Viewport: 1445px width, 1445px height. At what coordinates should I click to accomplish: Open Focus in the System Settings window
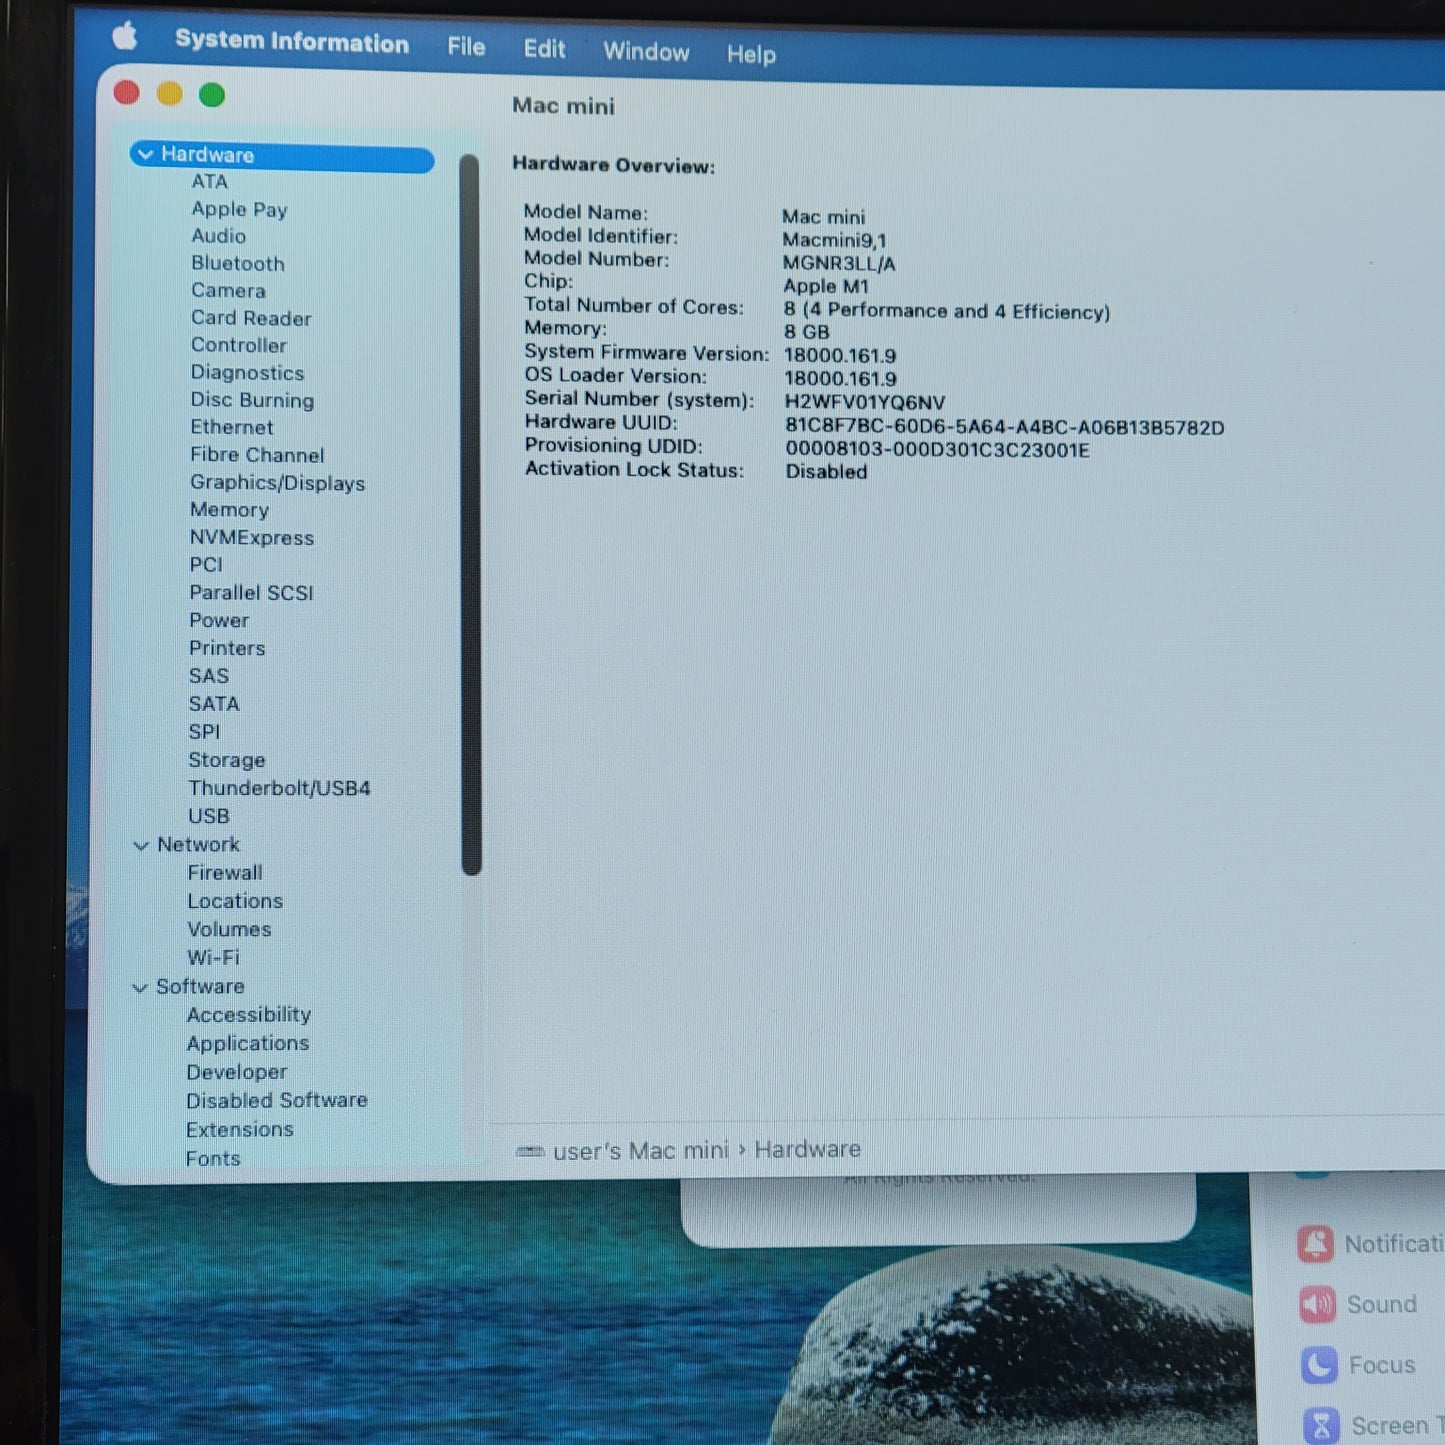[x=1357, y=1365]
